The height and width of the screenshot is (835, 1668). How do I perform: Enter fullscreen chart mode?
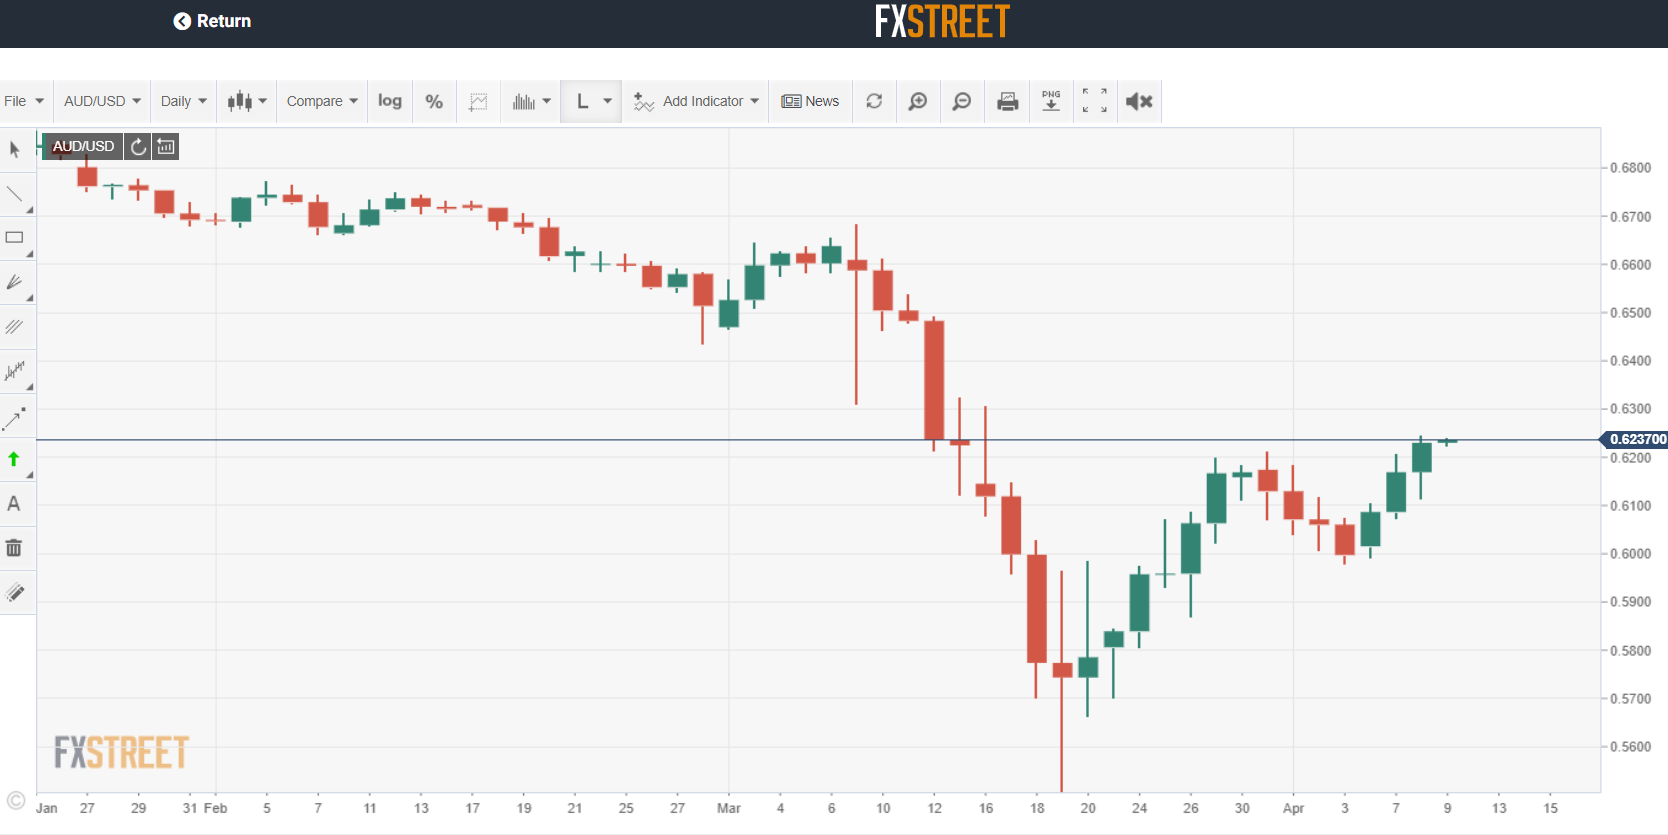coord(1095,101)
